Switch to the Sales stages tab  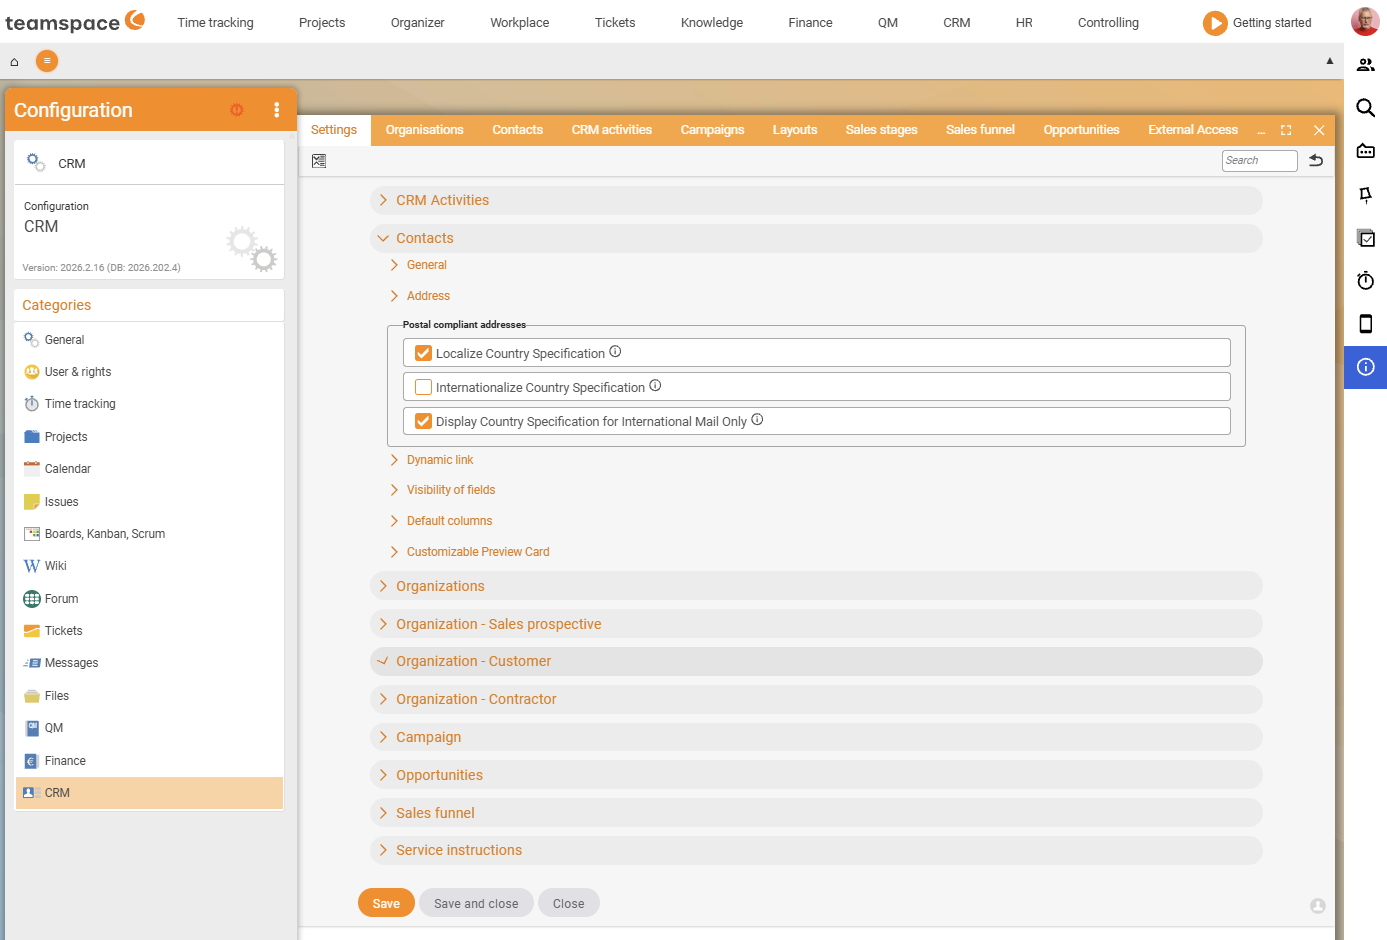coord(881,130)
